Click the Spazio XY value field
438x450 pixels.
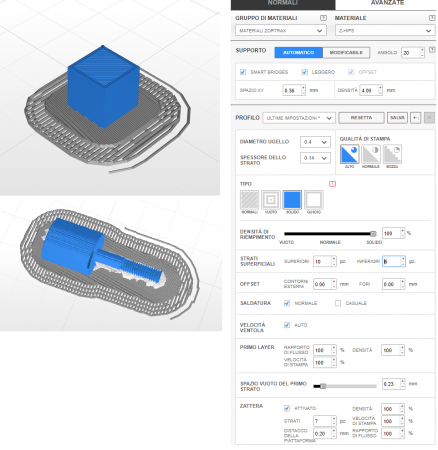[292, 90]
